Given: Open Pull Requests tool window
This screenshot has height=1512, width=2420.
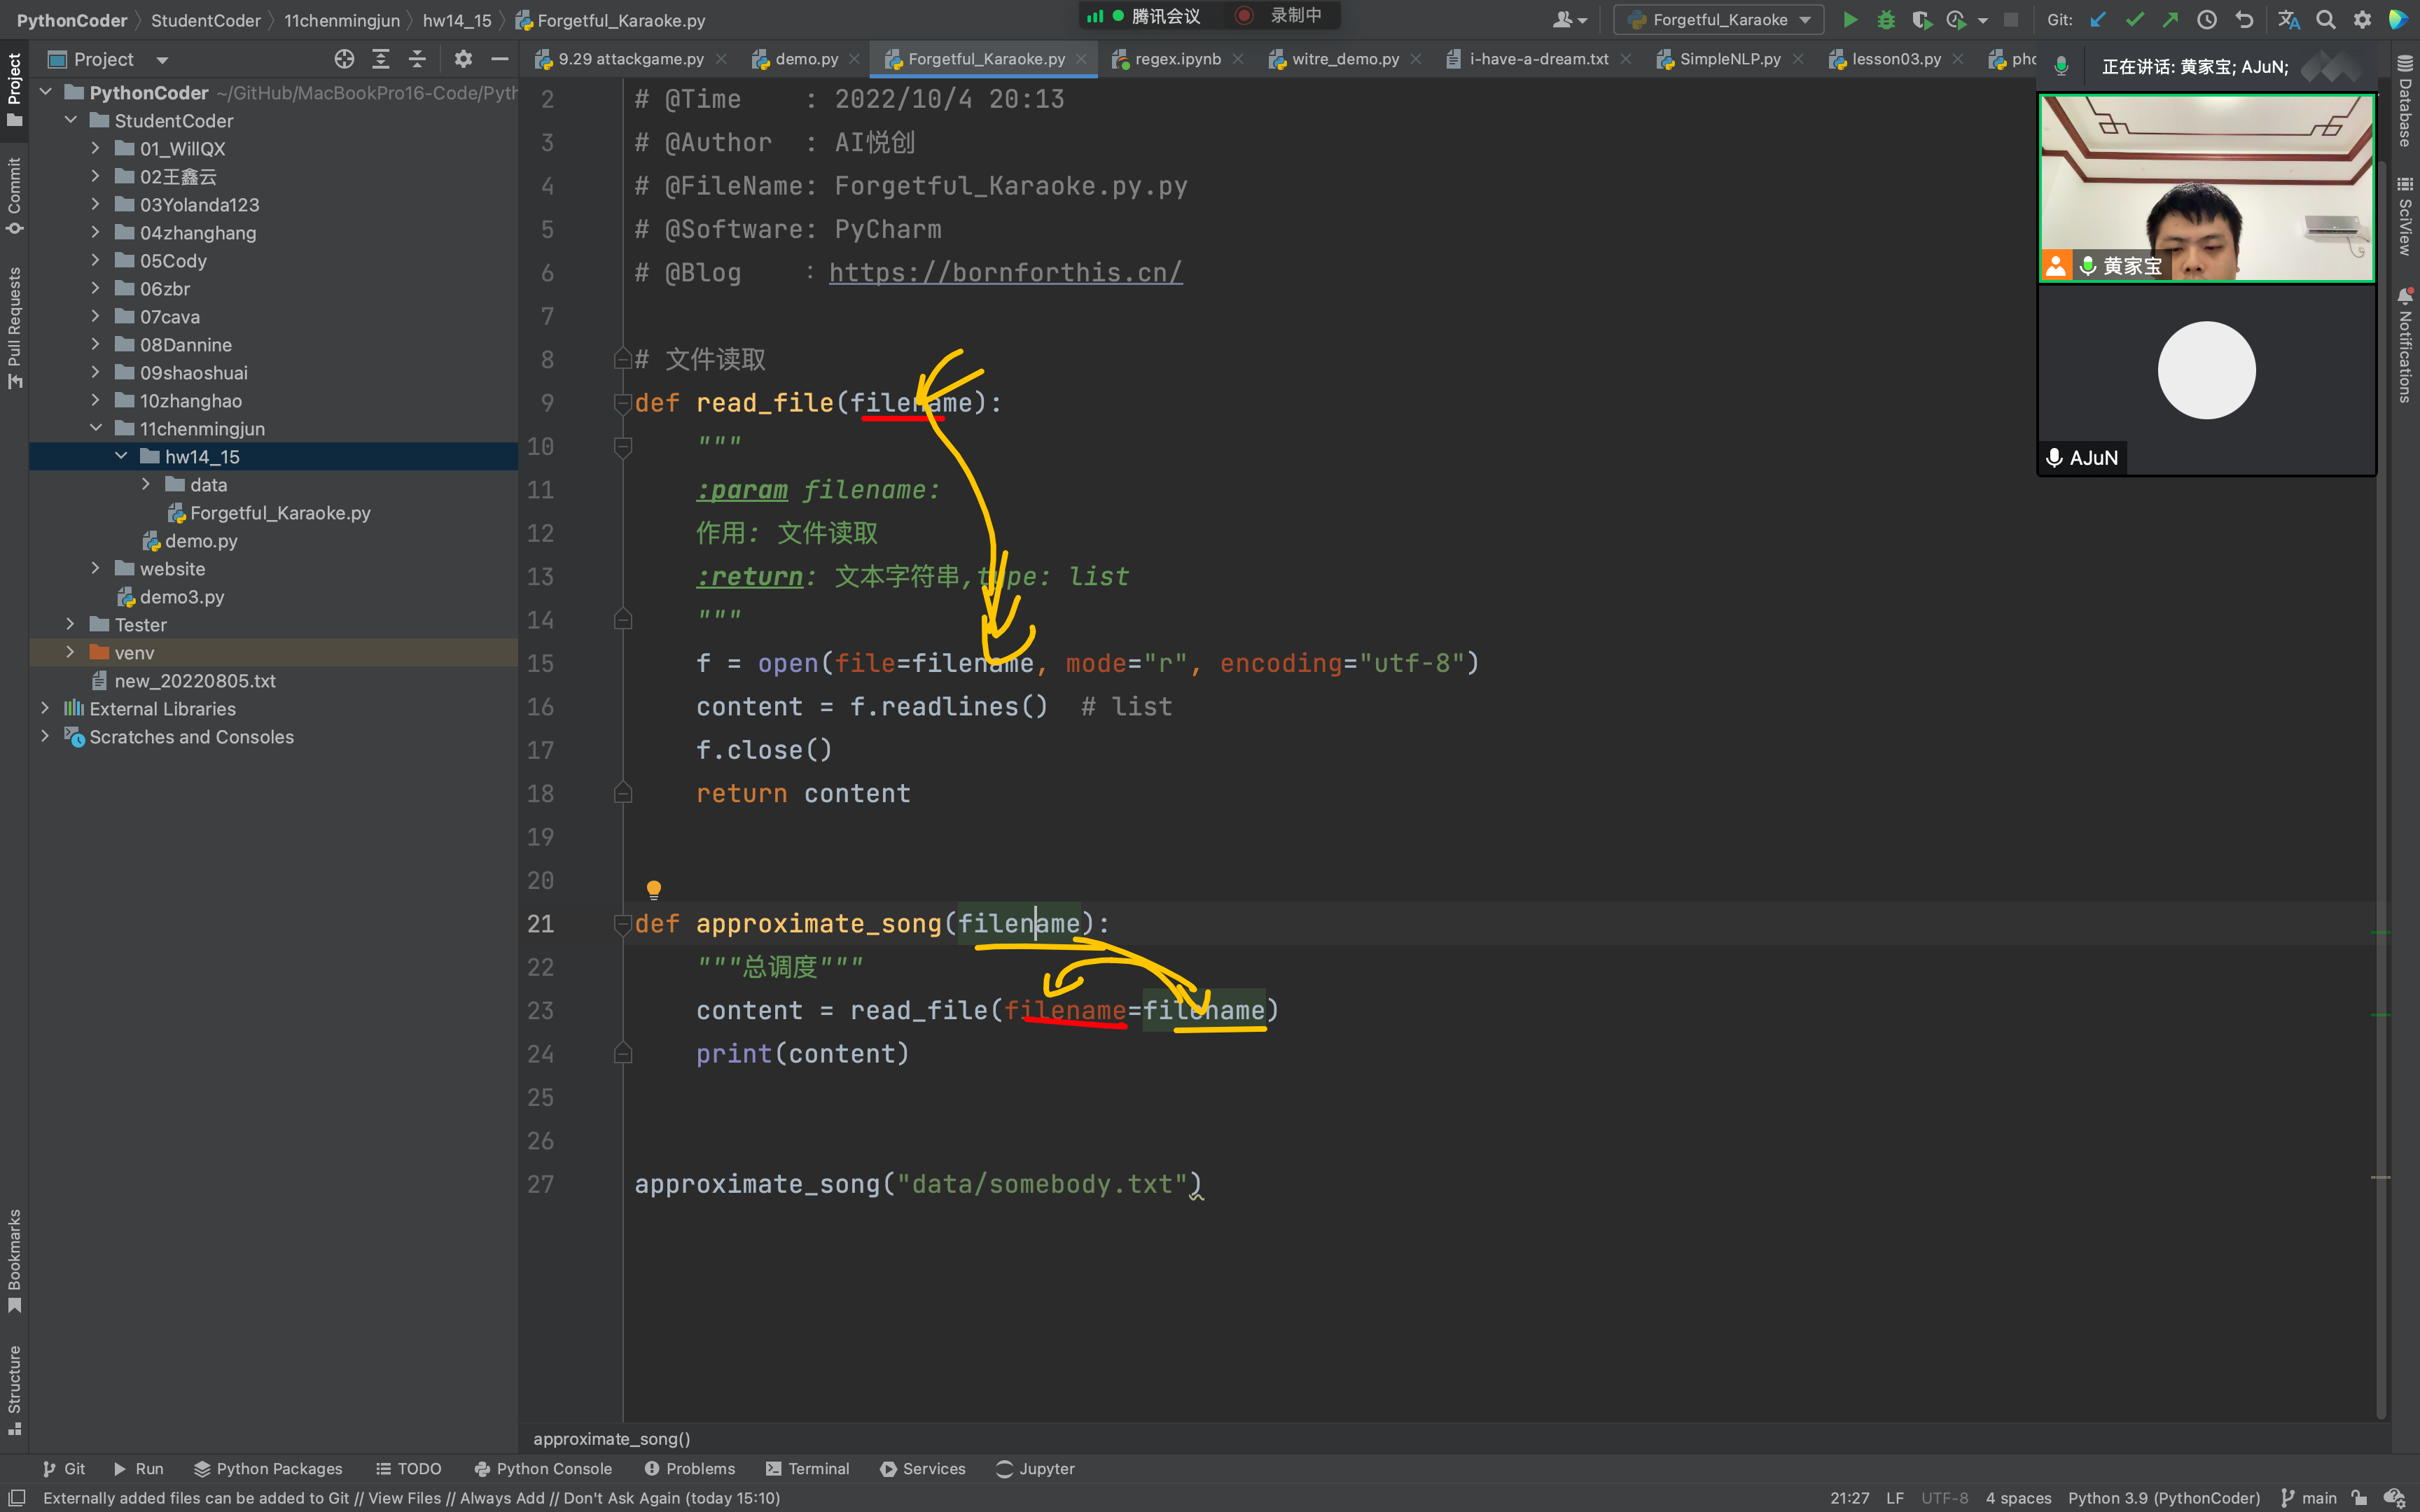Looking at the screenshot, I should pyautogui.click(x=14, y=328).
